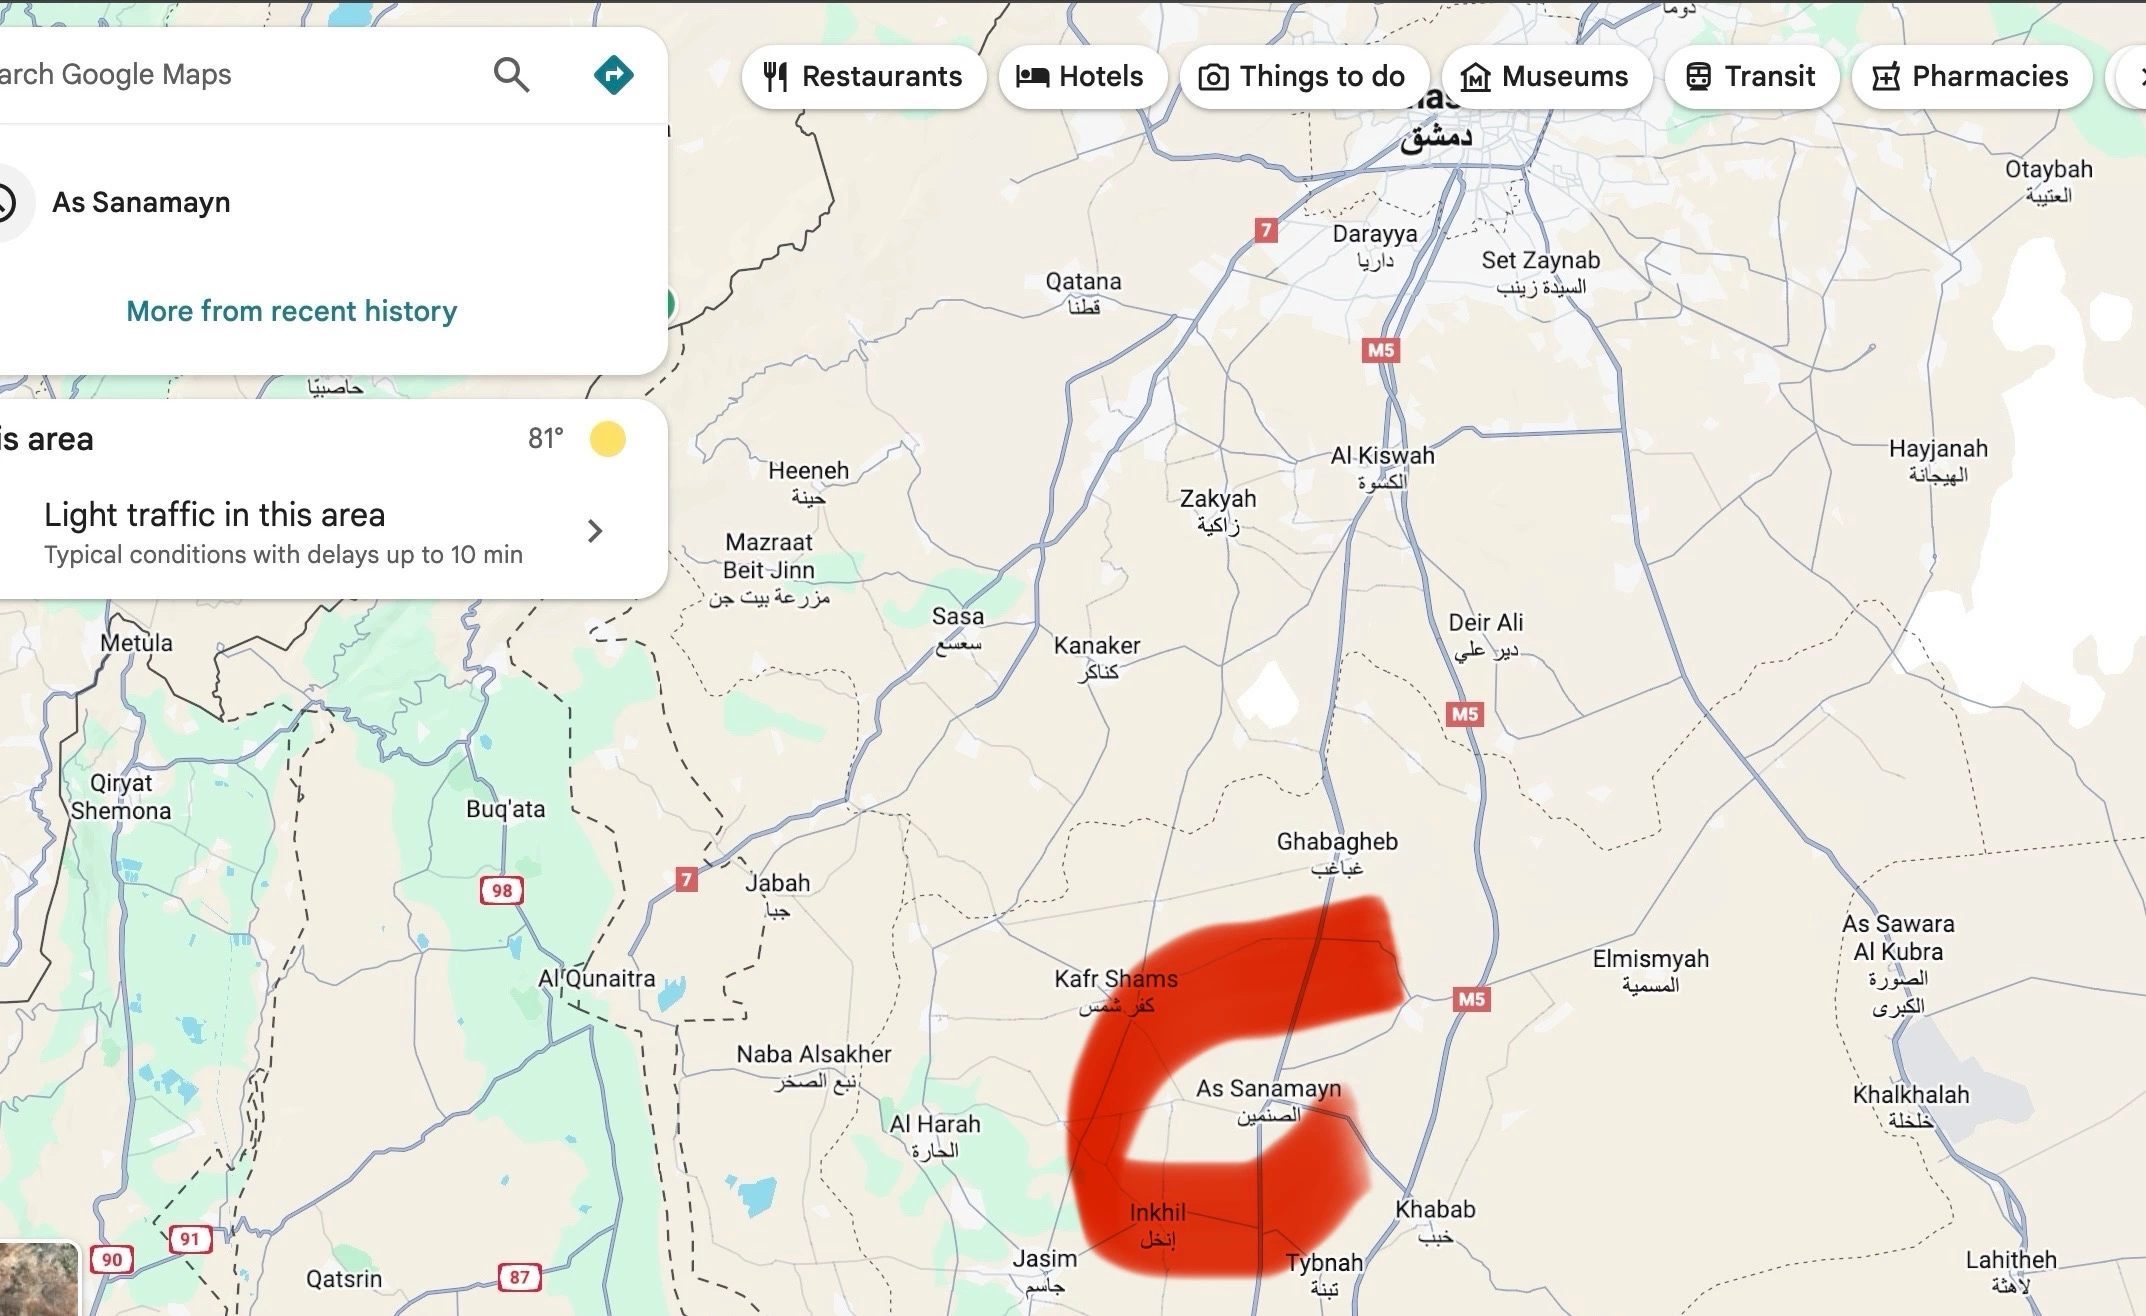Click the Al Qunaitra town label
Viewport: 2146px width, 1316px height.
[597, 978]
